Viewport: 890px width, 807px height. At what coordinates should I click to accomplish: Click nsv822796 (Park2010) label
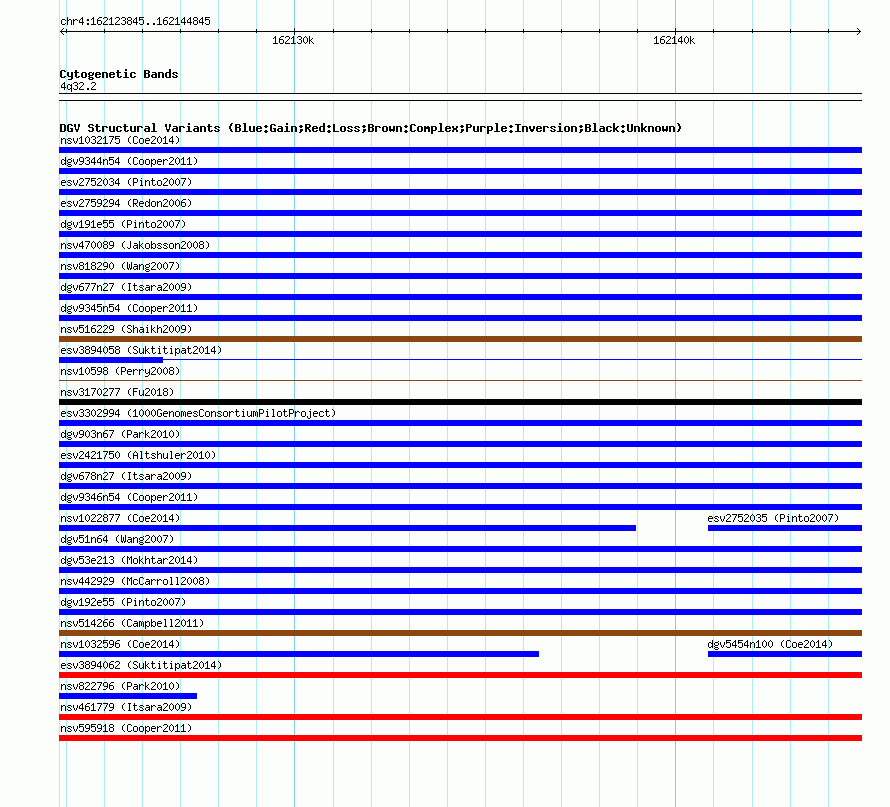120,686
